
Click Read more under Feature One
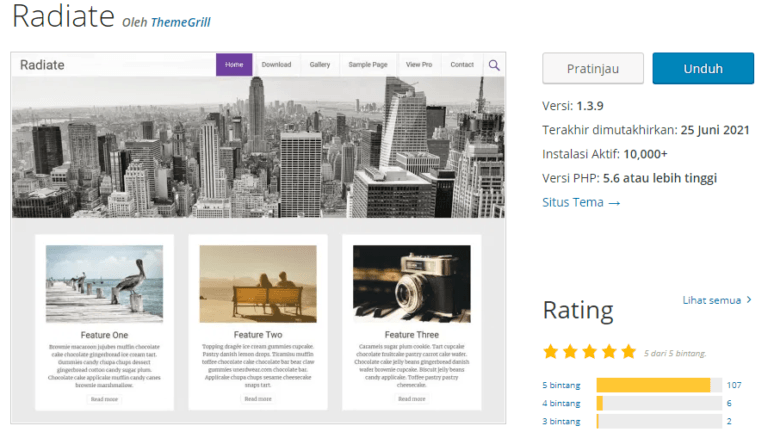104,399
